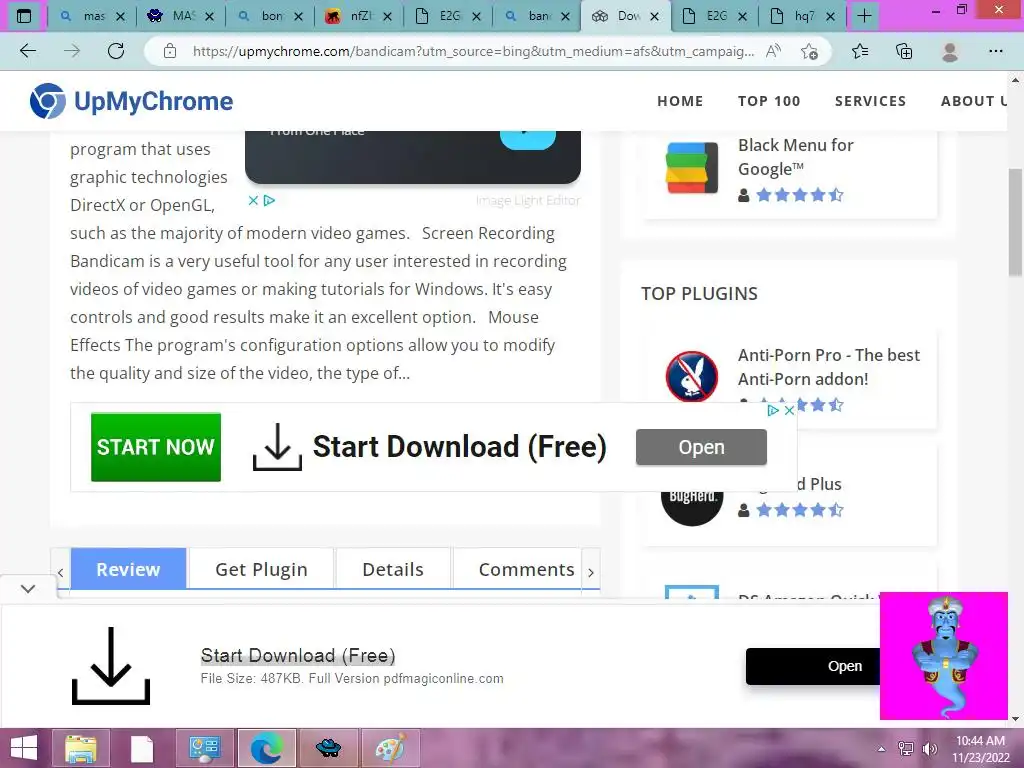1024x768 pixels.
Task: Open the Favorites list icon
Action: point(860,51)
